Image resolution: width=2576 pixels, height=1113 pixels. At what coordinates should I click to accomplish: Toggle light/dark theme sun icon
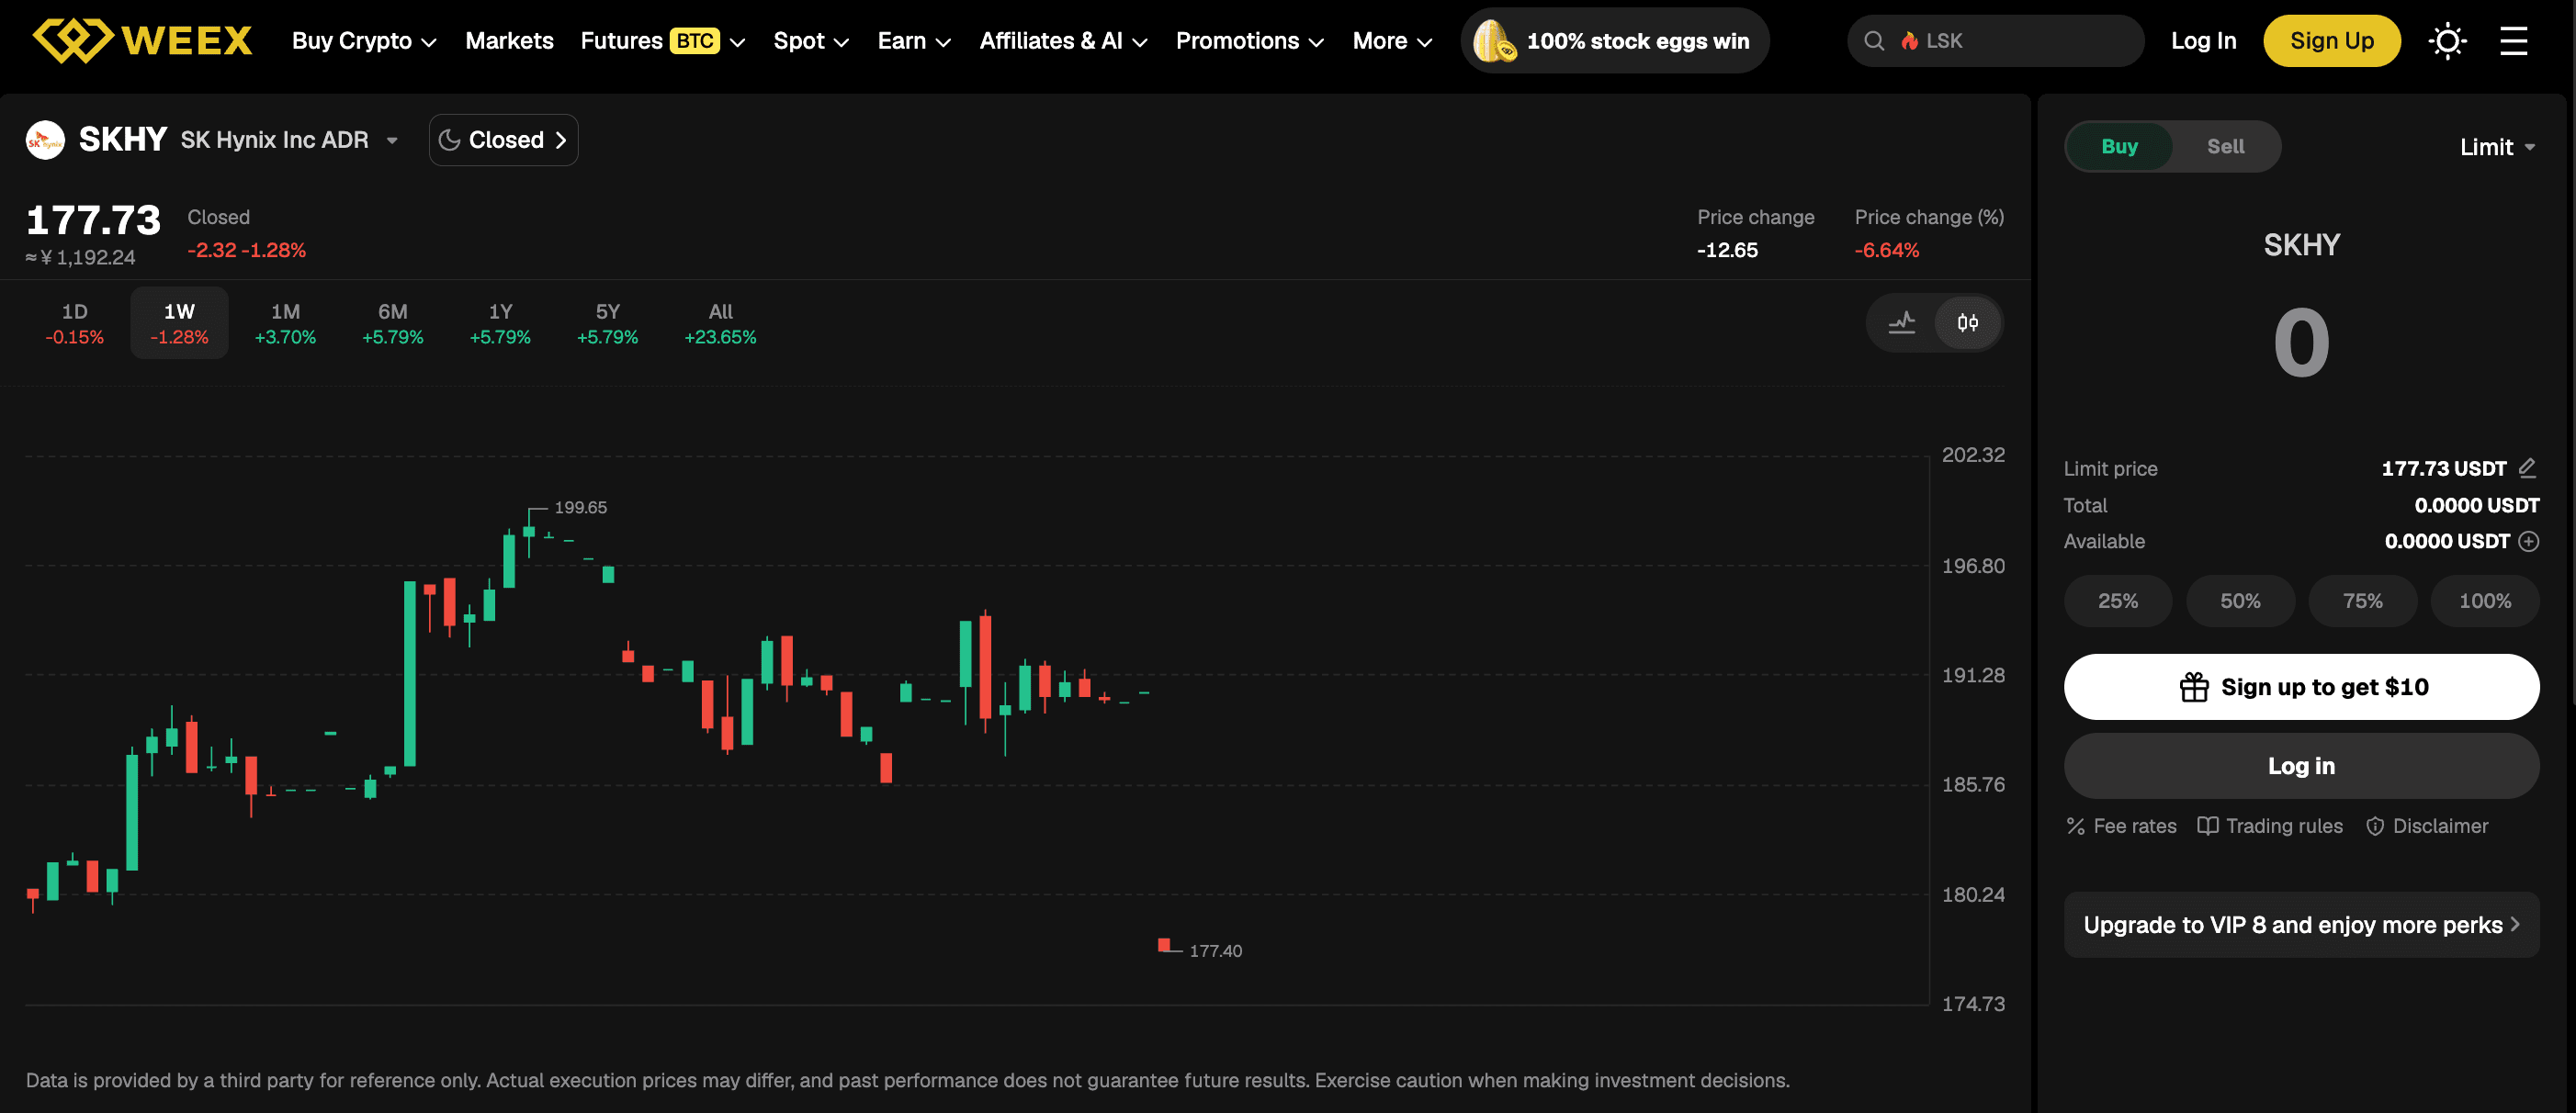coord(2446,41)
